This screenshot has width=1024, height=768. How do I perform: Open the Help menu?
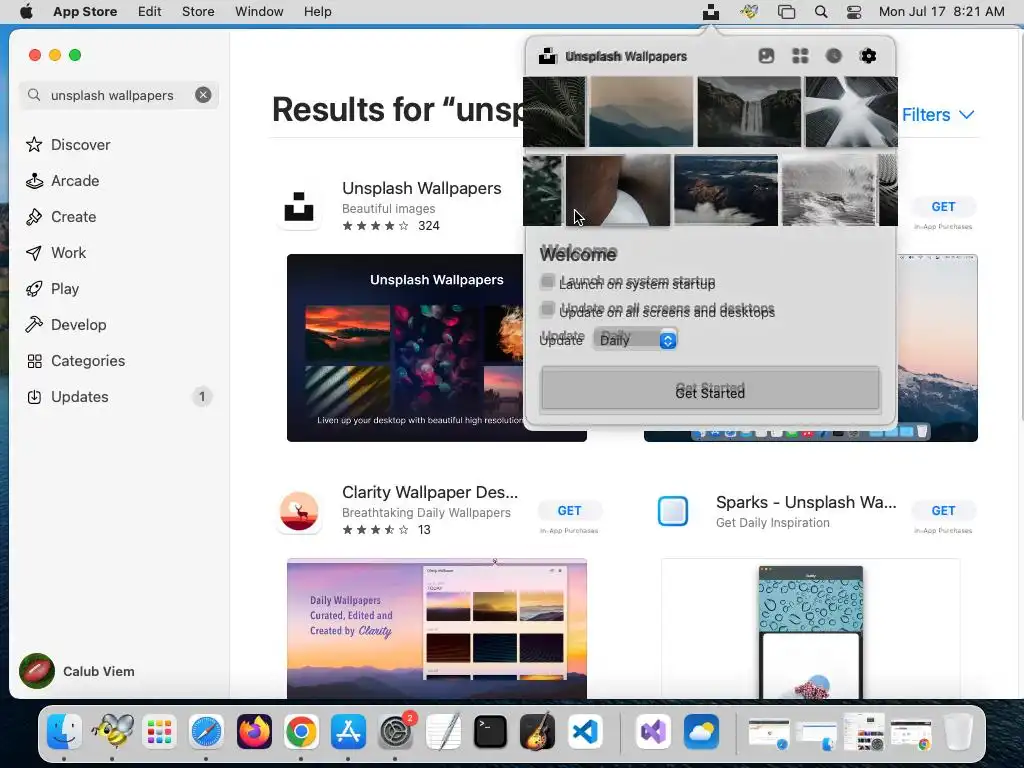tap(317, 12)
